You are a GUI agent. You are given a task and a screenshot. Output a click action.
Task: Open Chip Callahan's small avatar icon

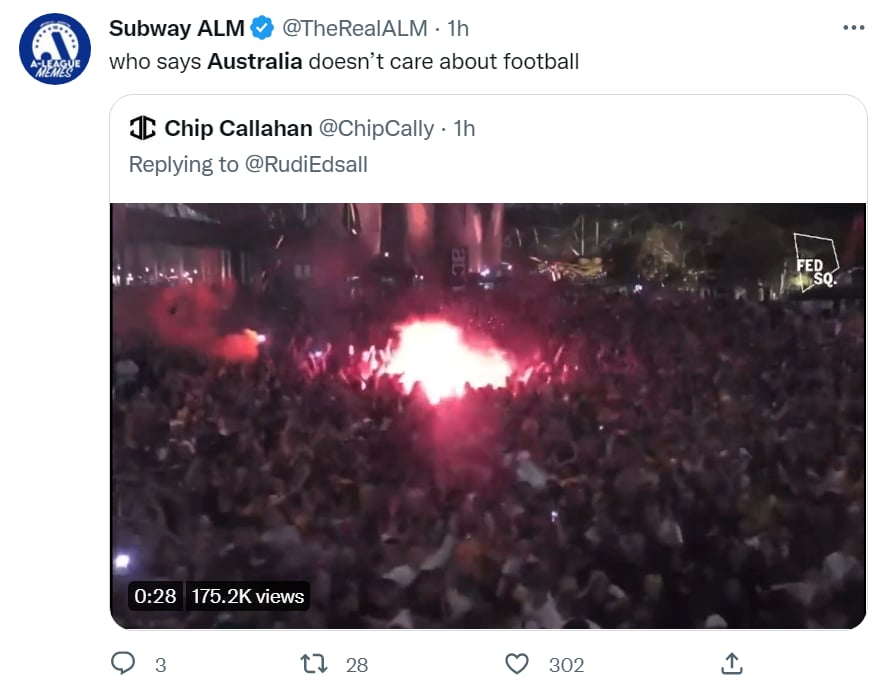point(143,127)
